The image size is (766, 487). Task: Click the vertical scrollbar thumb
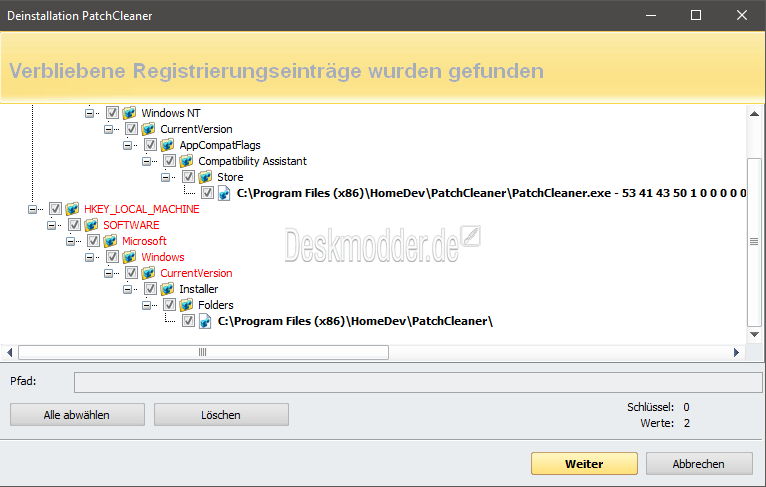pos(754,242)
